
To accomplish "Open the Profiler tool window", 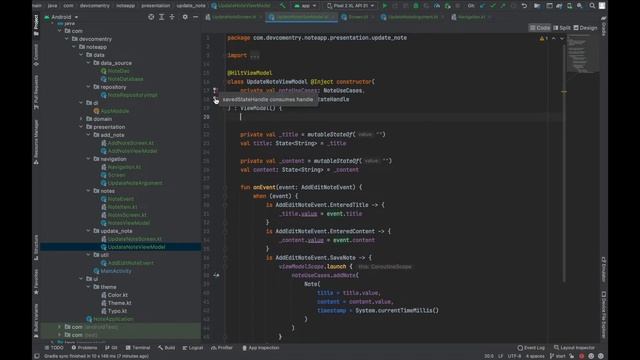I will [222, 348].
